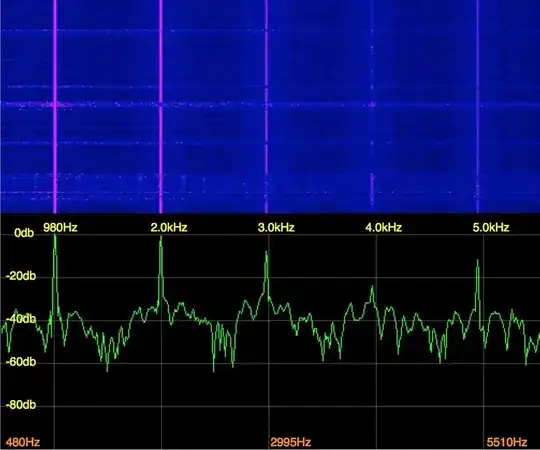Select the 2.0kHz frequency marker label
The image size is (540, 450).
169,228
